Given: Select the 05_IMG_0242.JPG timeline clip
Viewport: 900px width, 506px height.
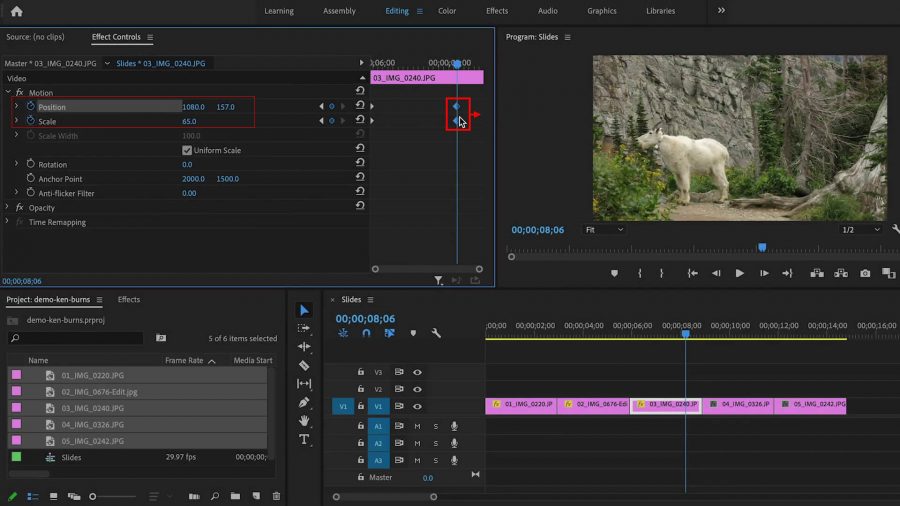Looking at the screenshot, I should click(x=810, y=406).
